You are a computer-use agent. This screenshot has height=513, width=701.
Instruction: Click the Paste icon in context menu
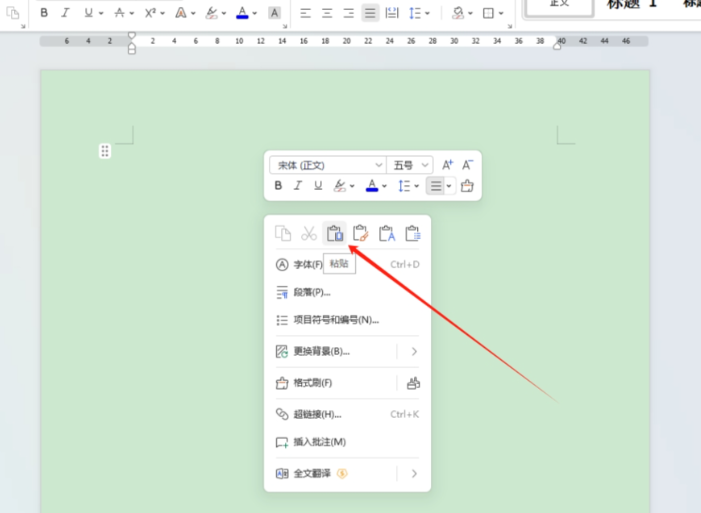[335, 234]
